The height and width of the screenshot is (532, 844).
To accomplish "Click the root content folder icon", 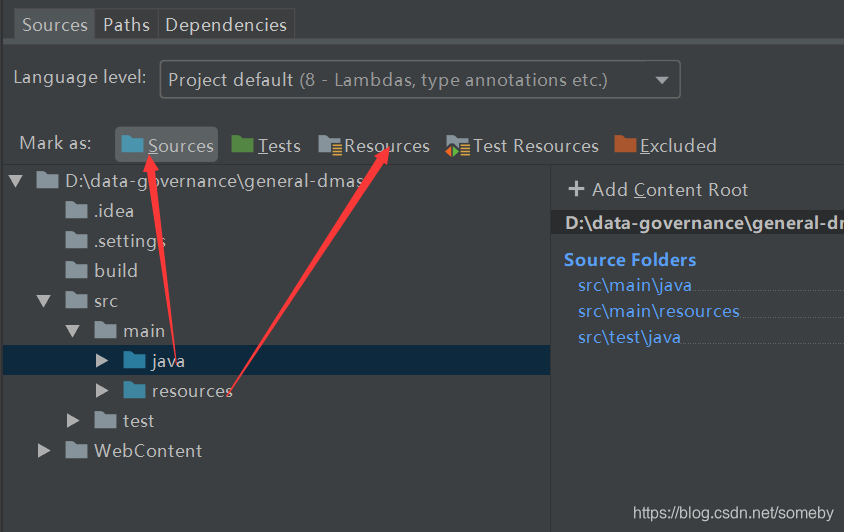I will 47,180.
